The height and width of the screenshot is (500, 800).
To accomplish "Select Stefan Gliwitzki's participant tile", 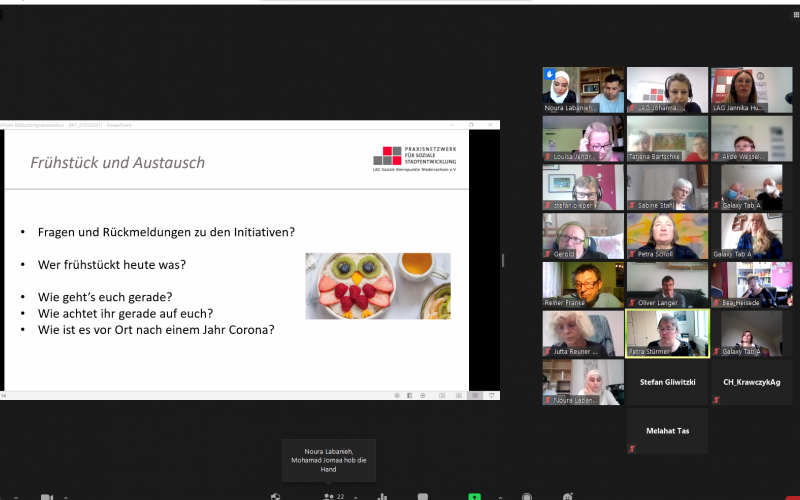I will coord(667,382).
